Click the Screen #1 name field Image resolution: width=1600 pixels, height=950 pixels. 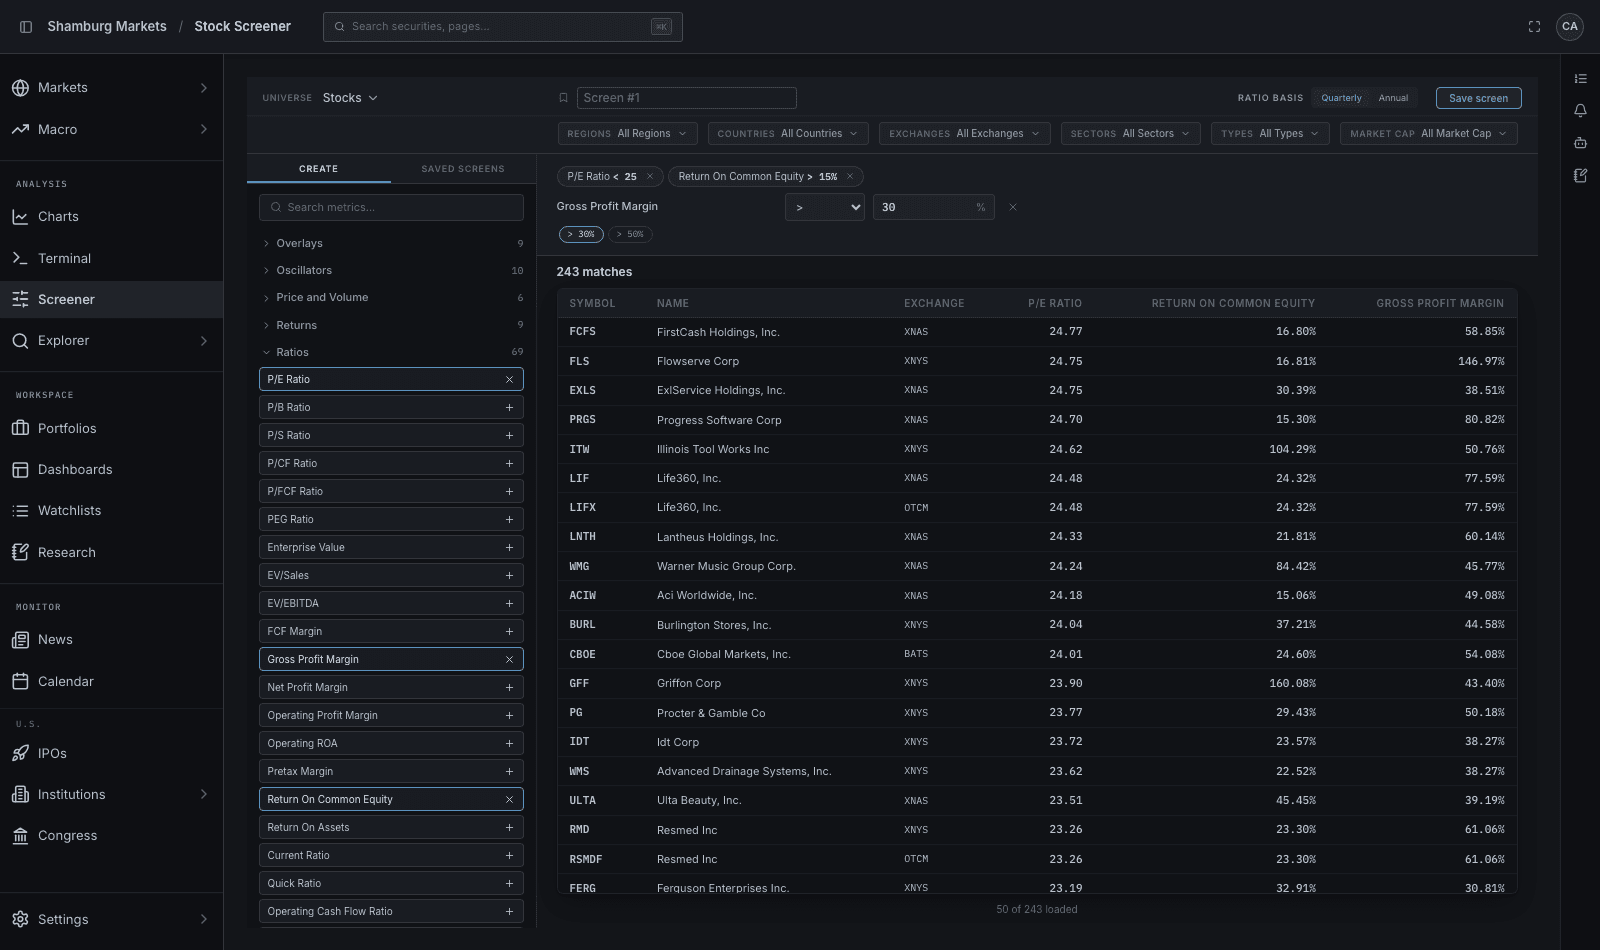(x=687, y=98)
